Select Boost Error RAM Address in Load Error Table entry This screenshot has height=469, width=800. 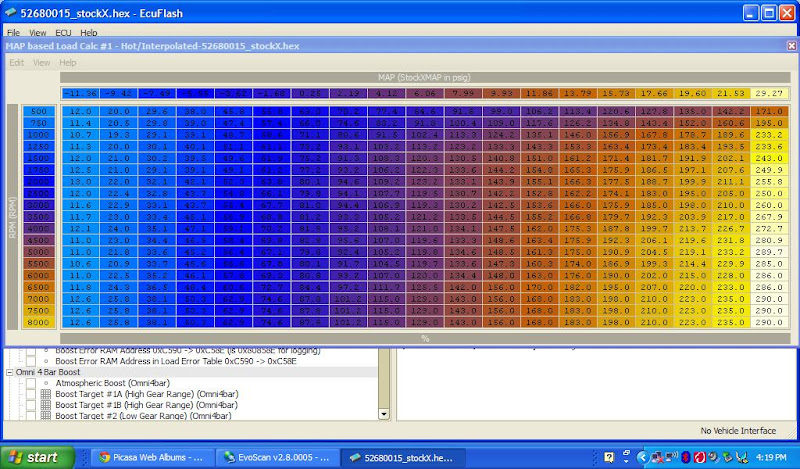(176, 361)
